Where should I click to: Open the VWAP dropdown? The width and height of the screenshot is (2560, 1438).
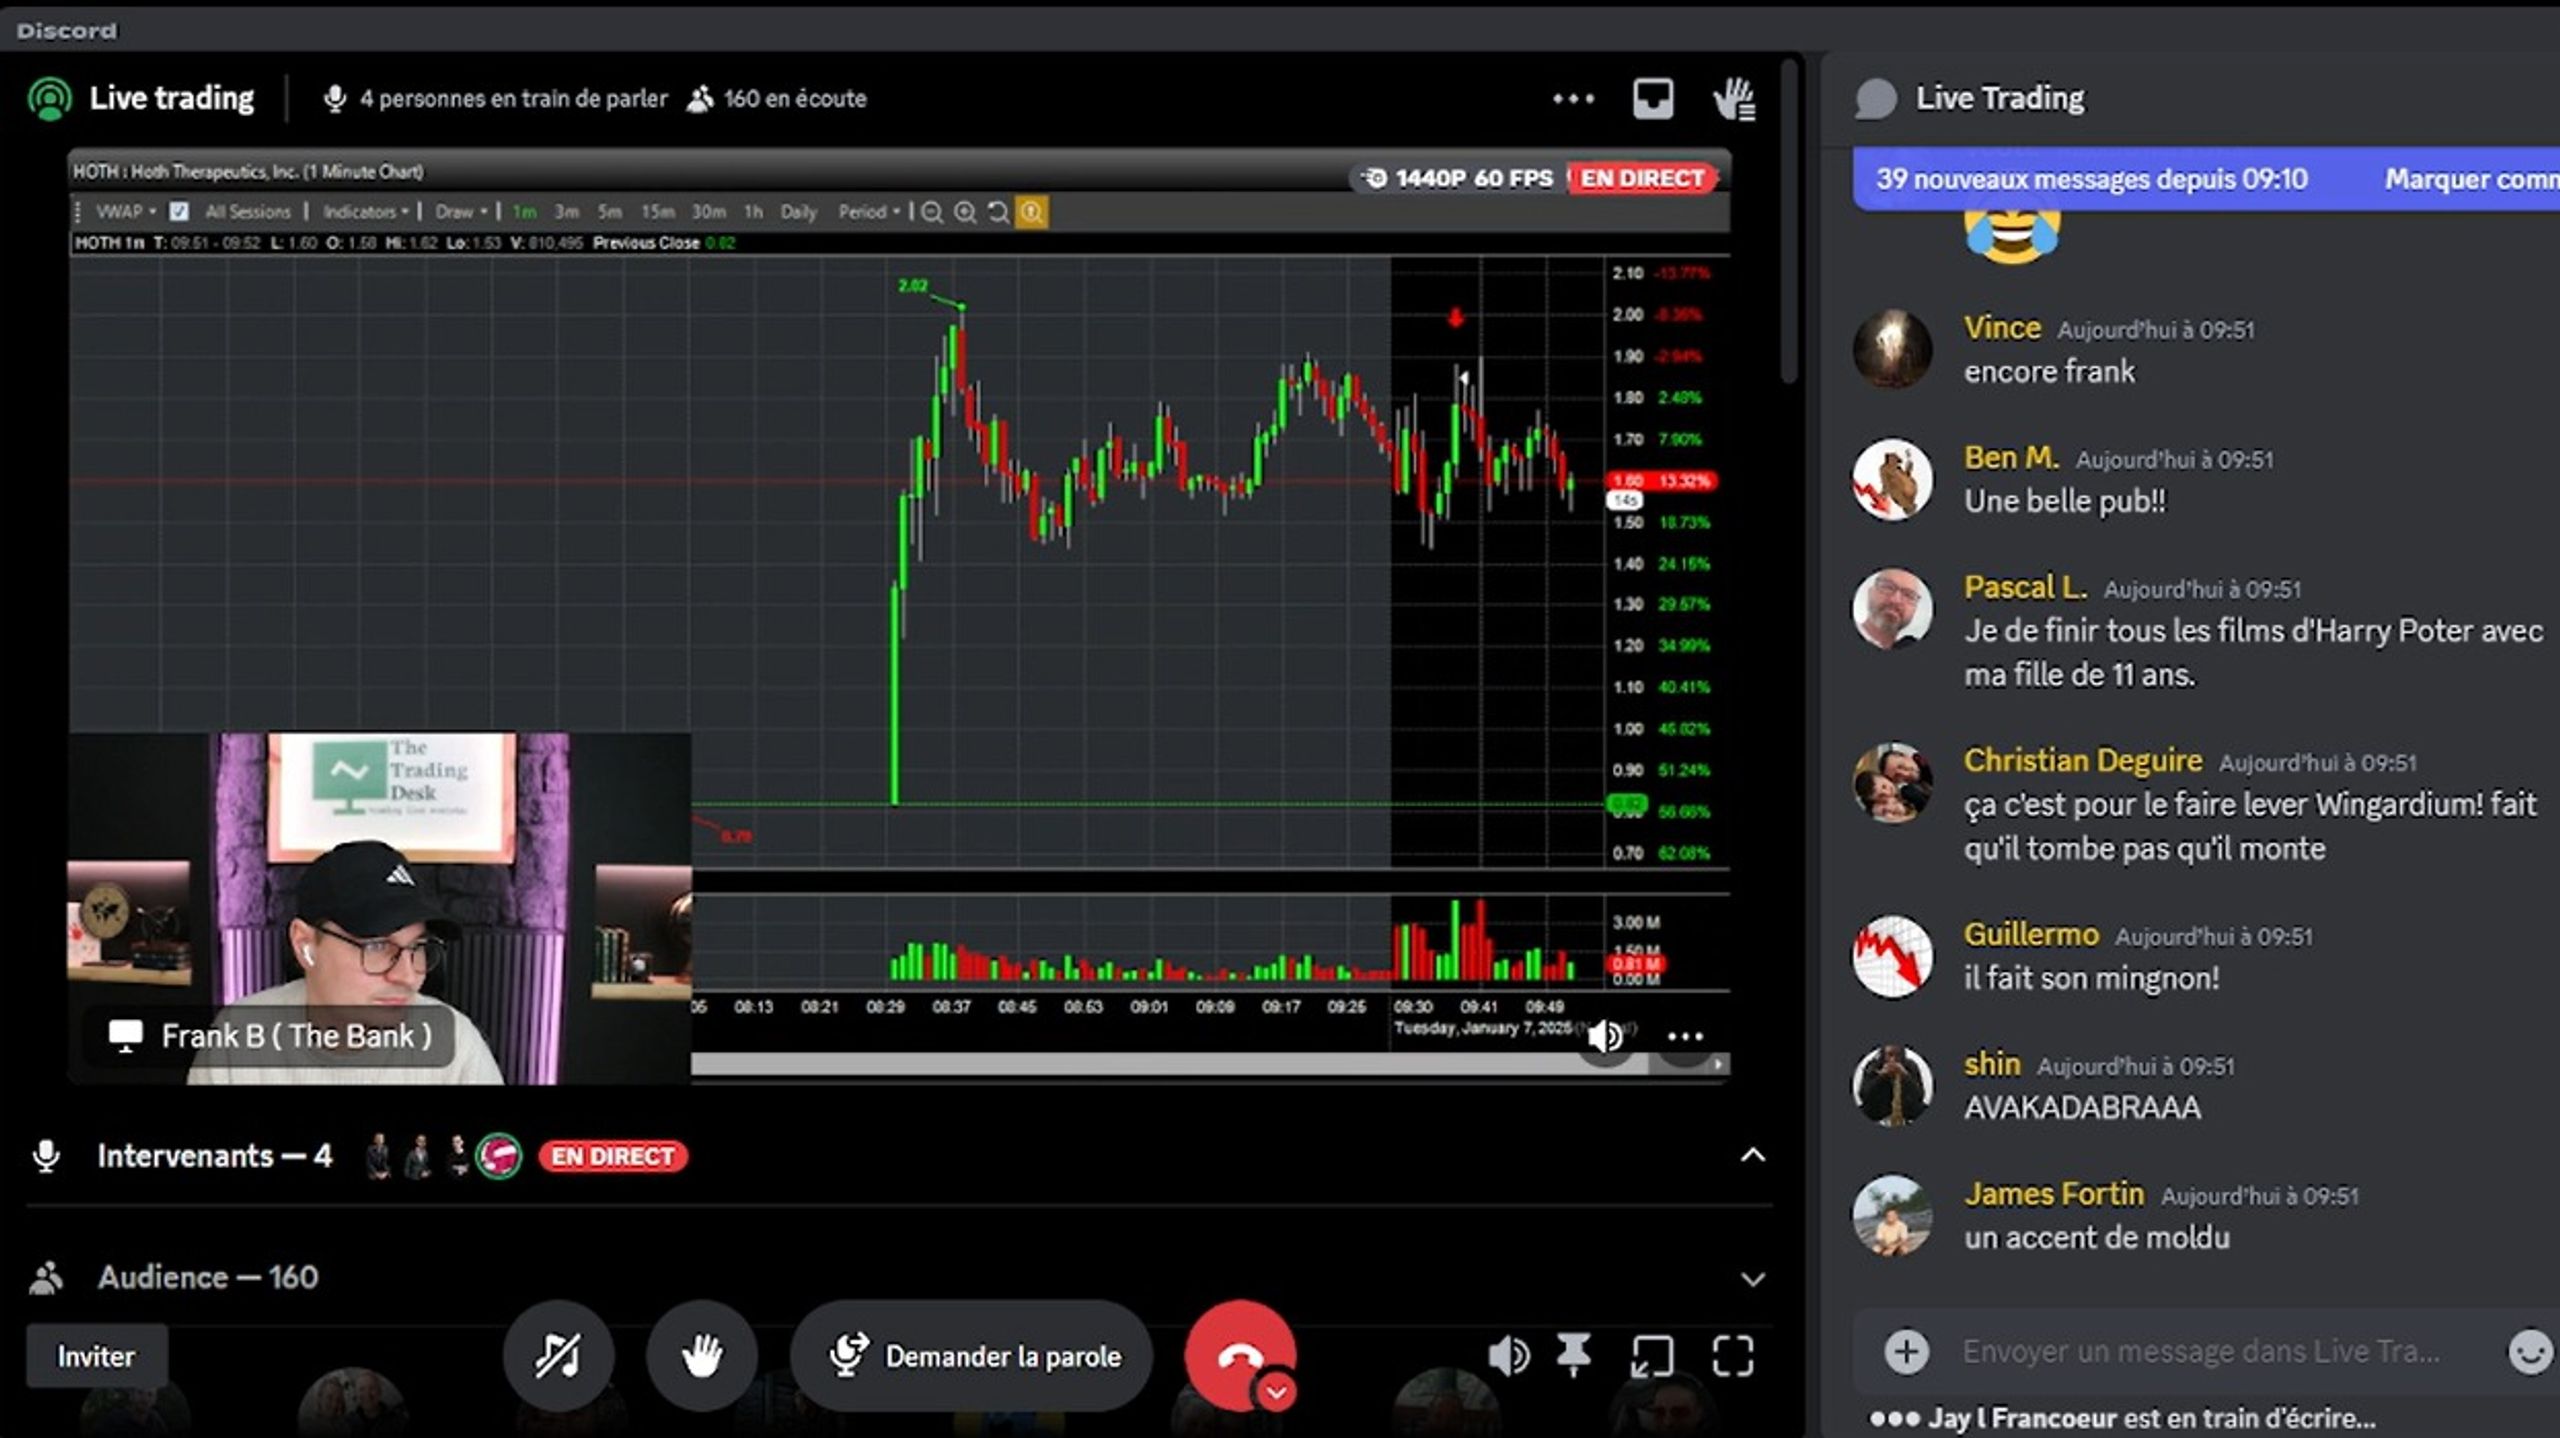point(126,212)
